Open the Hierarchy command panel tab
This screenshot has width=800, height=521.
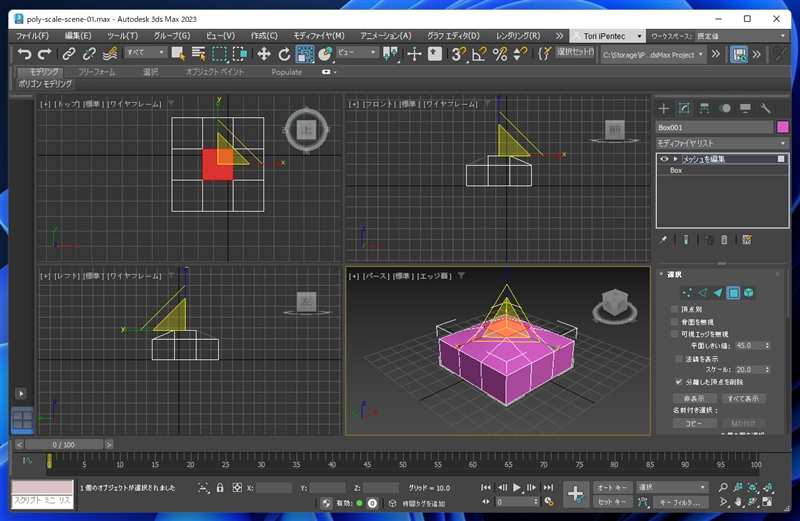coord(704,108)
